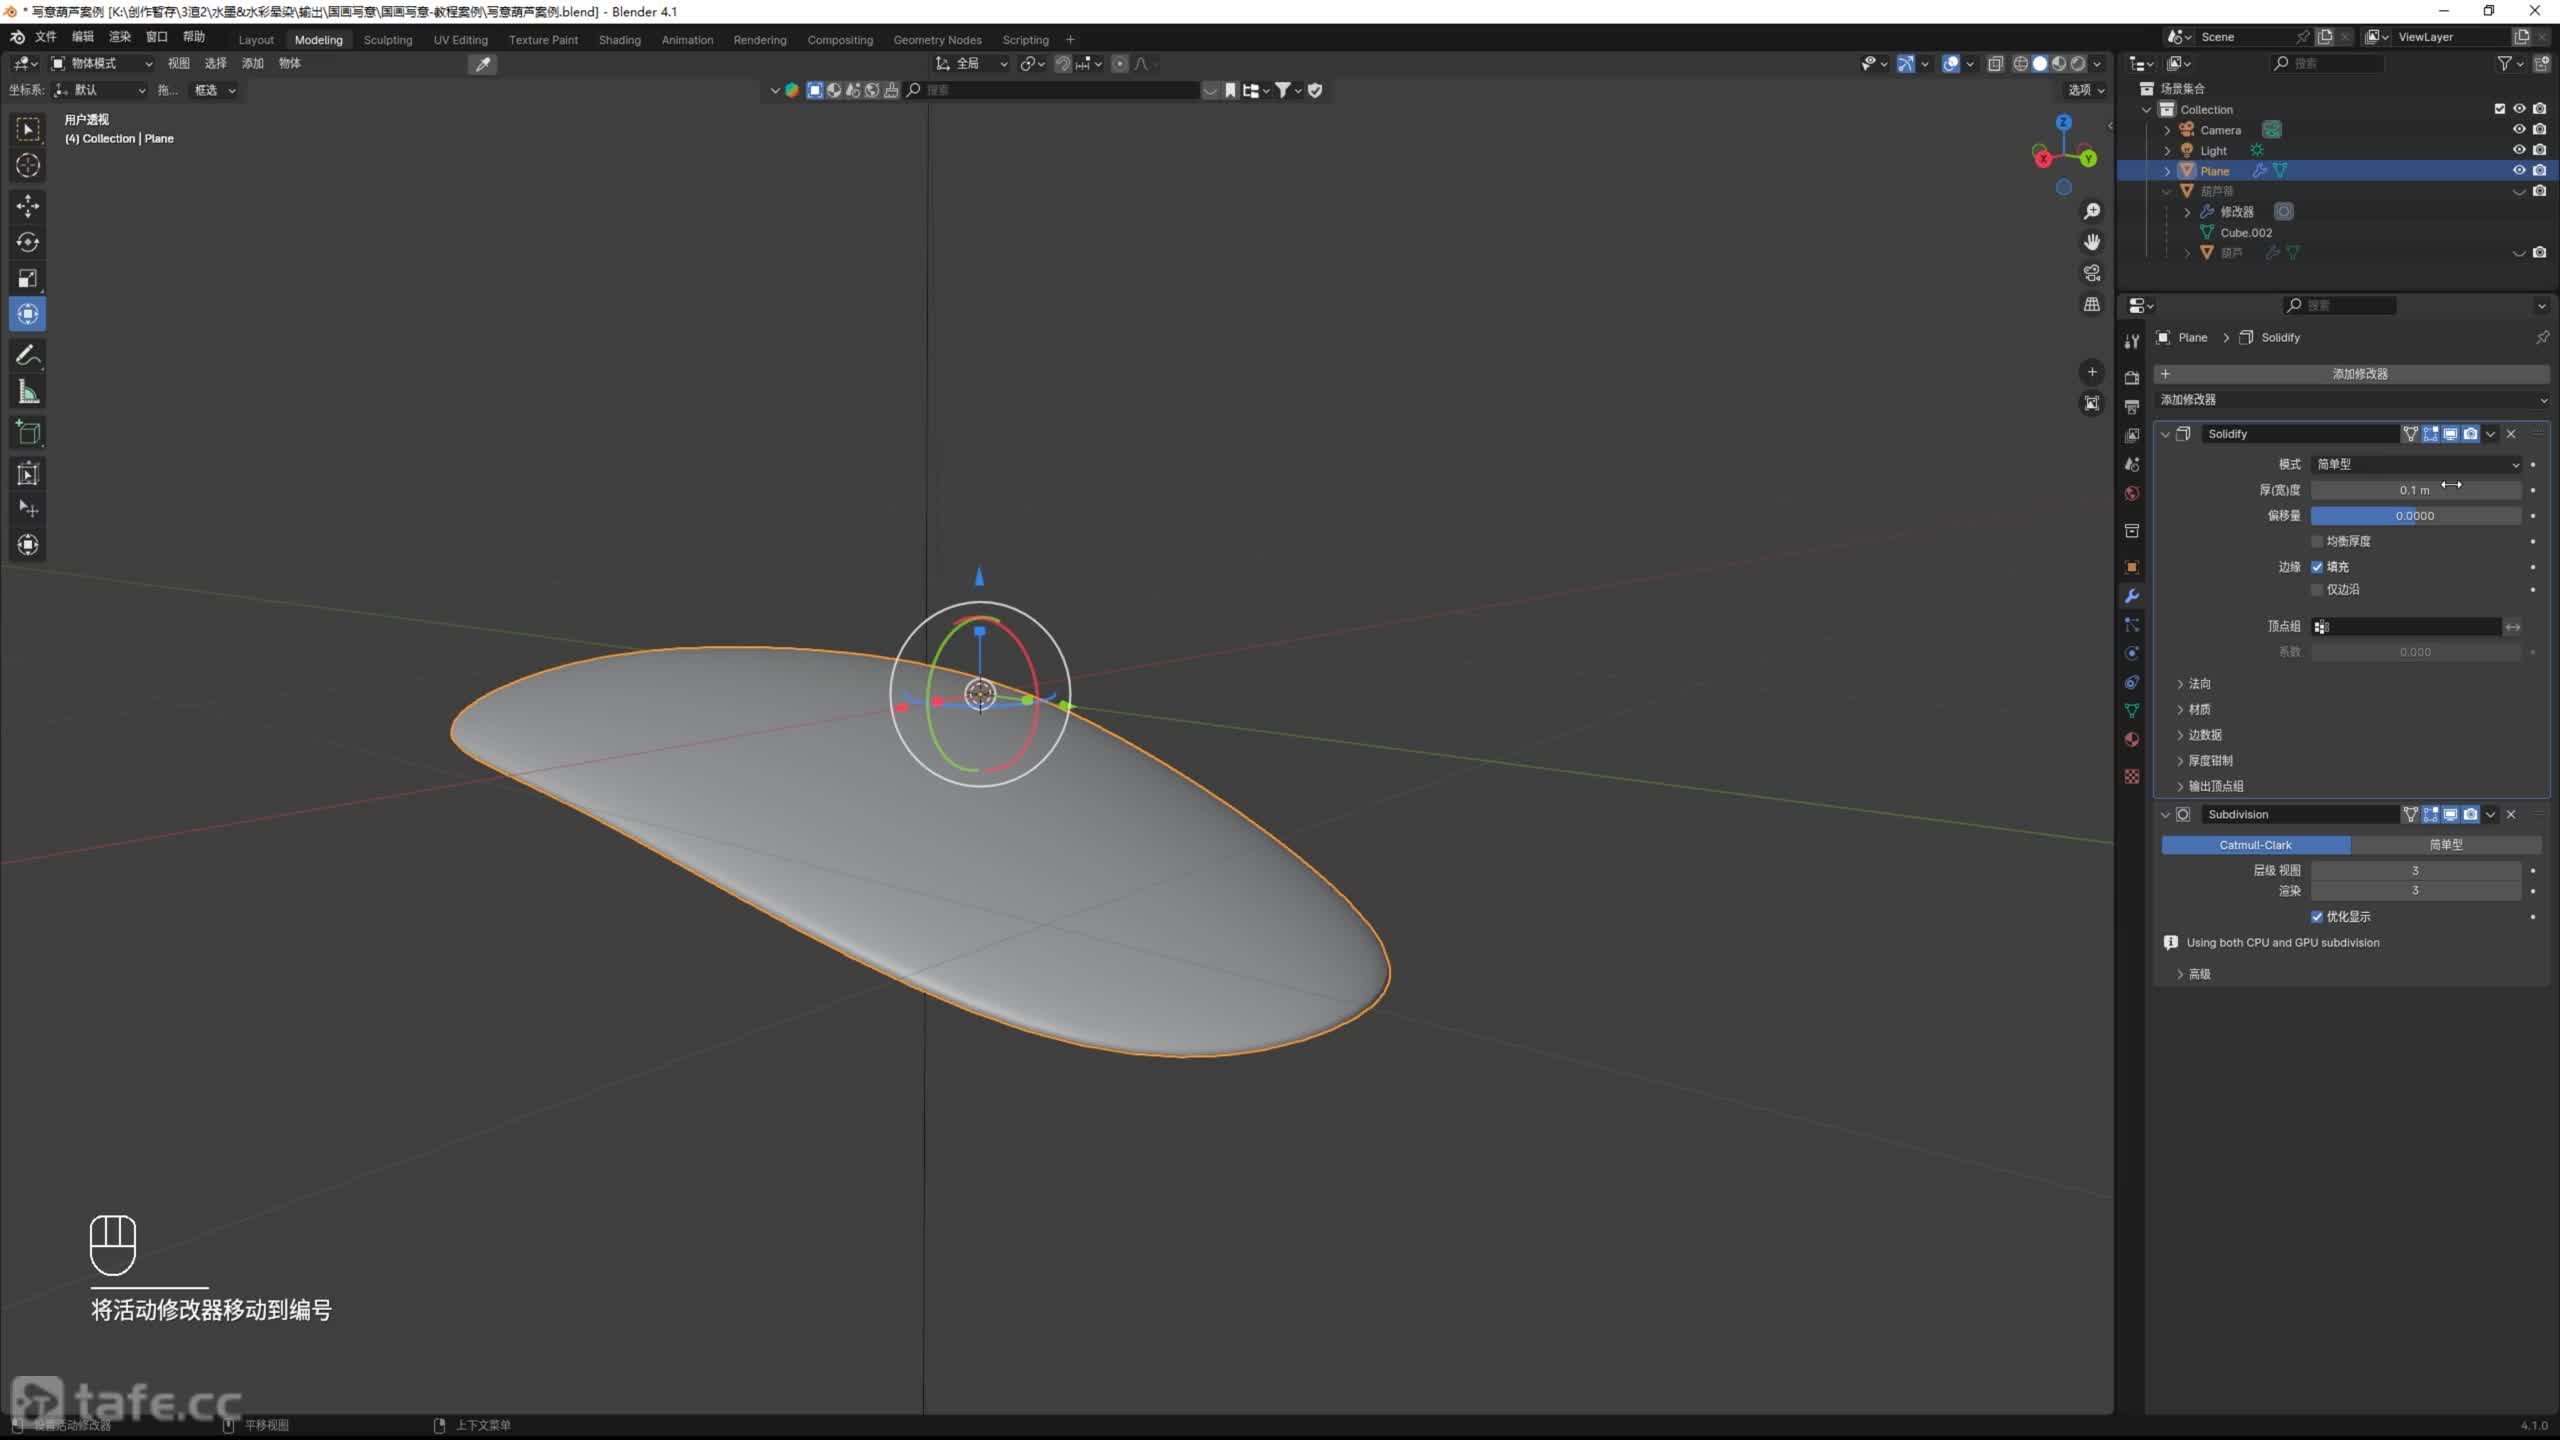Viewport: 2560px width, 1440px height.
Task: Uncheck the 填充 edge fill checkbox
Action: pos(2317,567)
